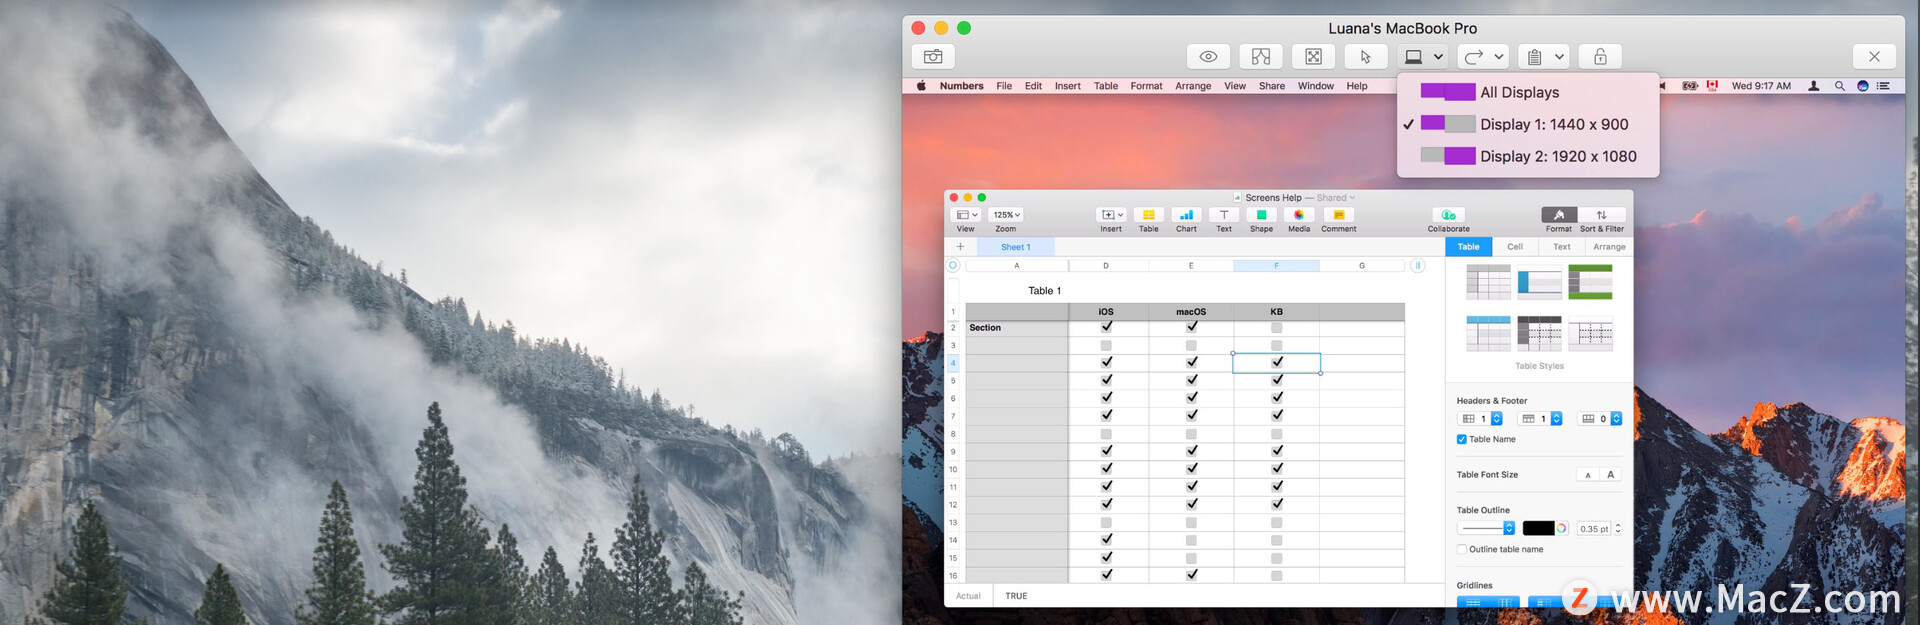Switch to the Text inspector tab
Screen dimensions: 1920x625
[1562, 247]
